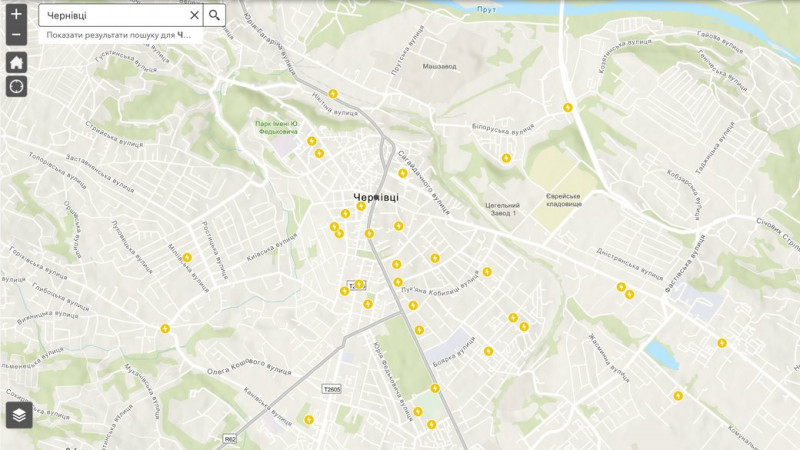Click the T2605 road shield
The image size is (800, 450).
click(x=333, y=388)
